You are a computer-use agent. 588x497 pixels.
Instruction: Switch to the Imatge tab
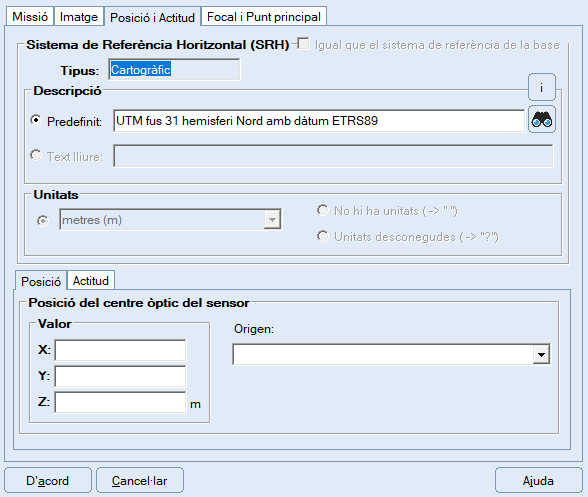point(79,17)
